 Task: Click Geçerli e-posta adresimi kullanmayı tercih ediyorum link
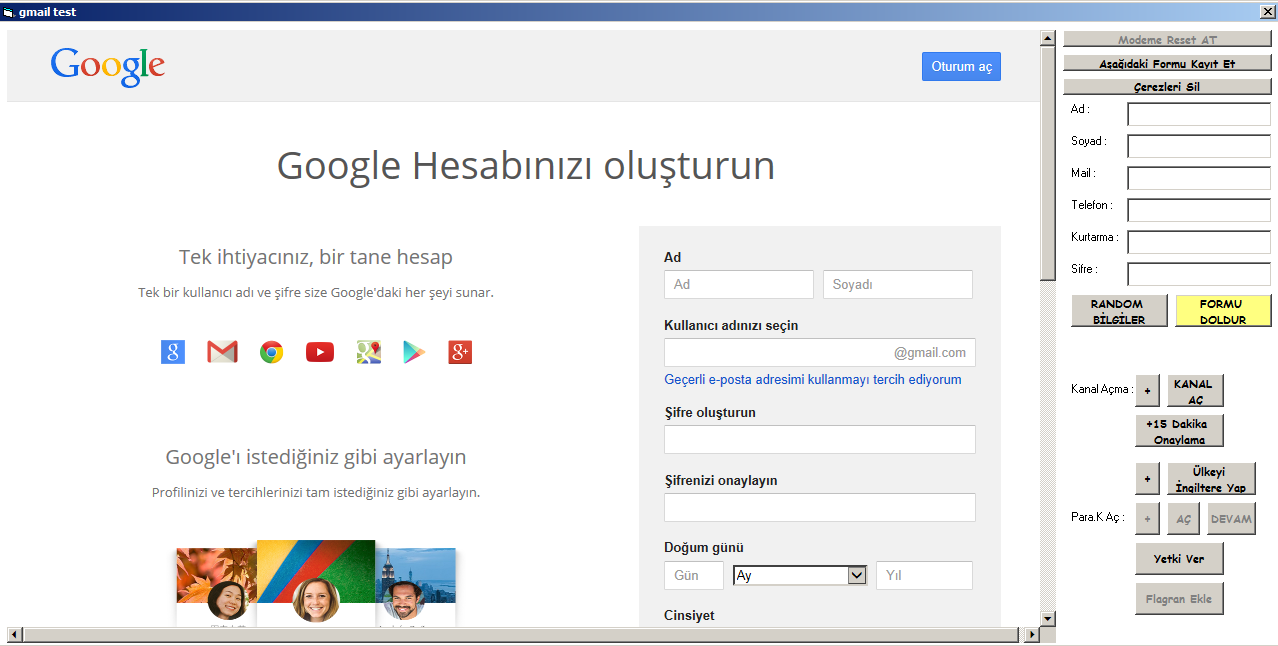[813, 380]
